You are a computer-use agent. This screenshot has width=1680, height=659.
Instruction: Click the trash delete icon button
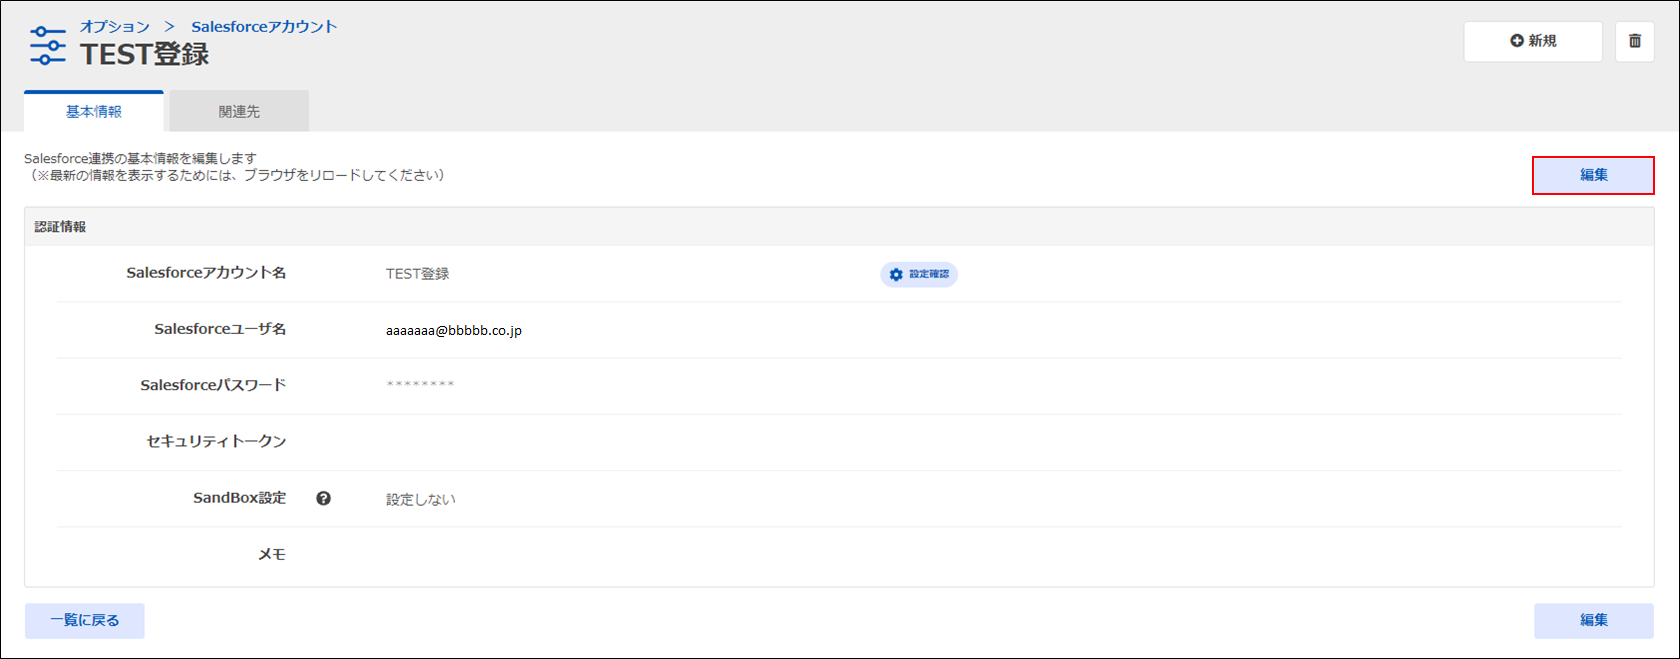tap(1634, 41)
